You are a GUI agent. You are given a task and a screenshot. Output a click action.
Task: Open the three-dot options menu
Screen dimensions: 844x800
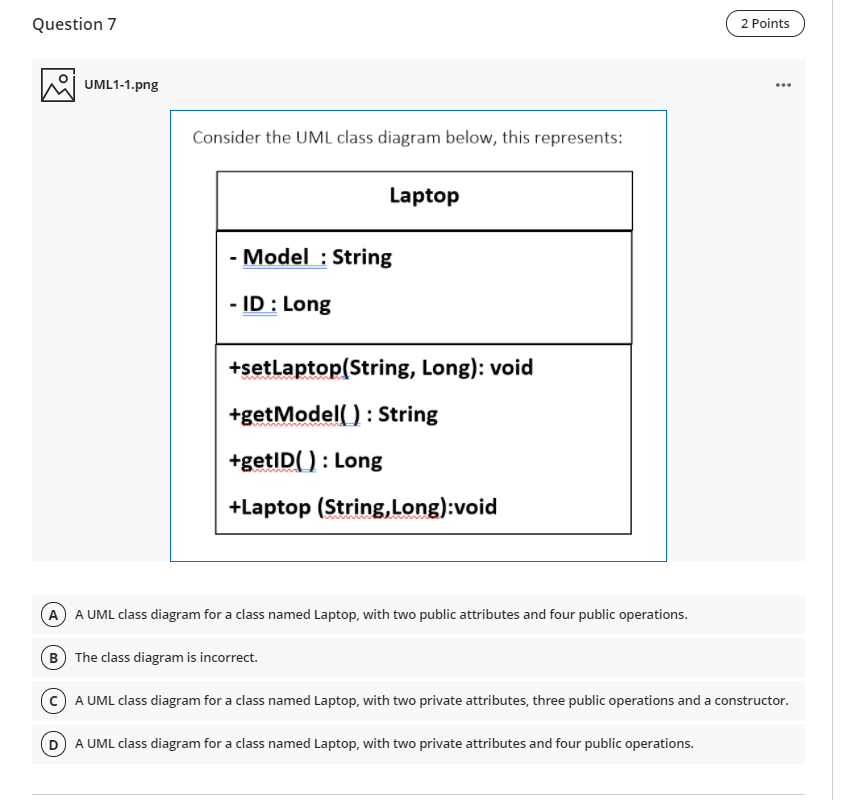[x=782, y=84]
